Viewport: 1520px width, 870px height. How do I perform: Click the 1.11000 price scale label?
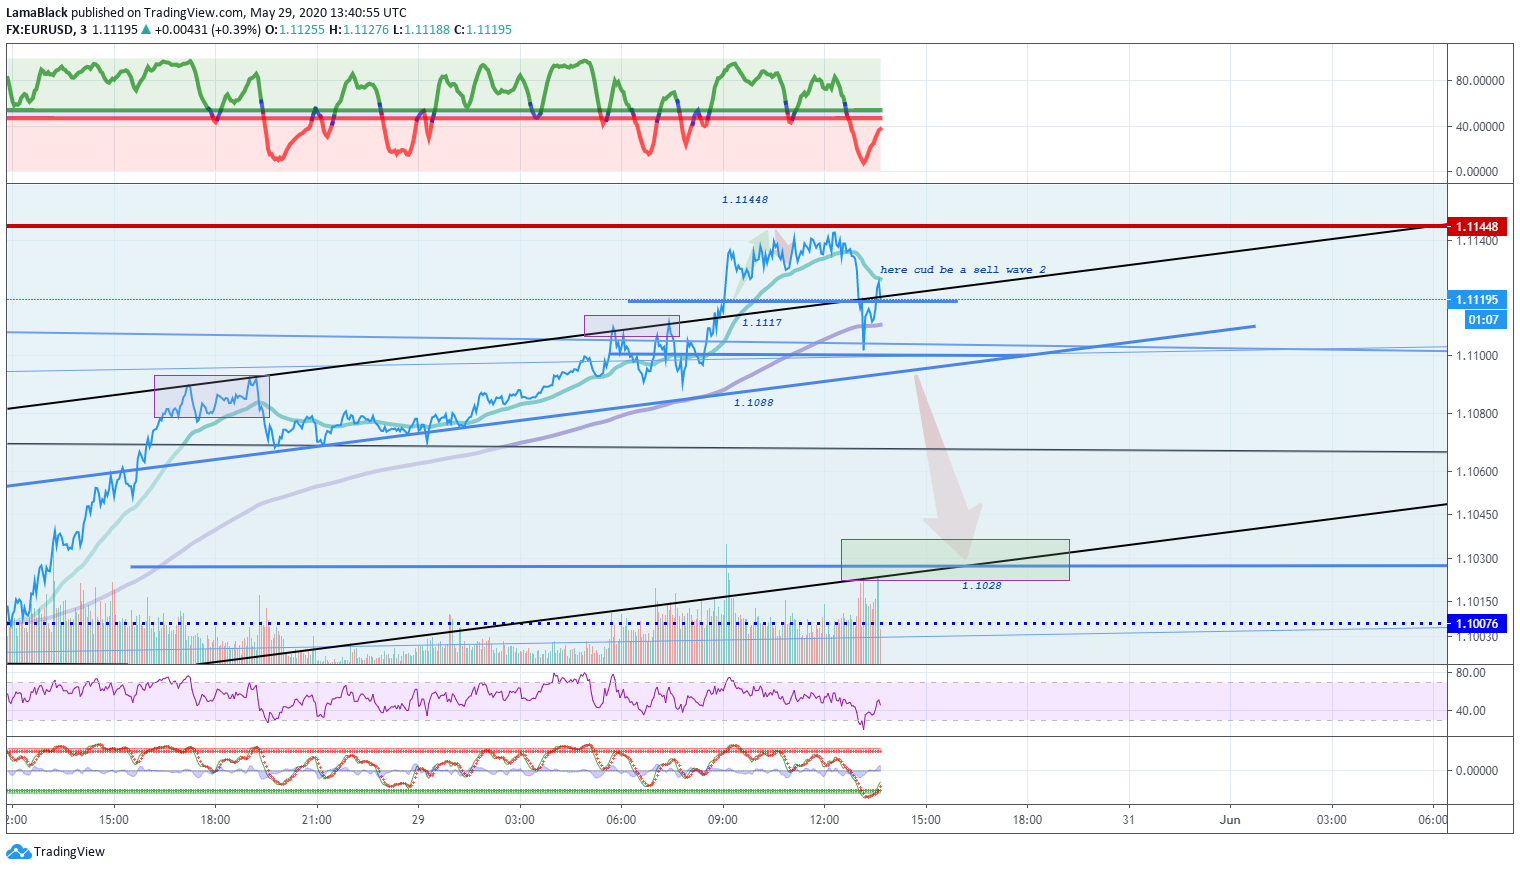(x=1477, y=356)
